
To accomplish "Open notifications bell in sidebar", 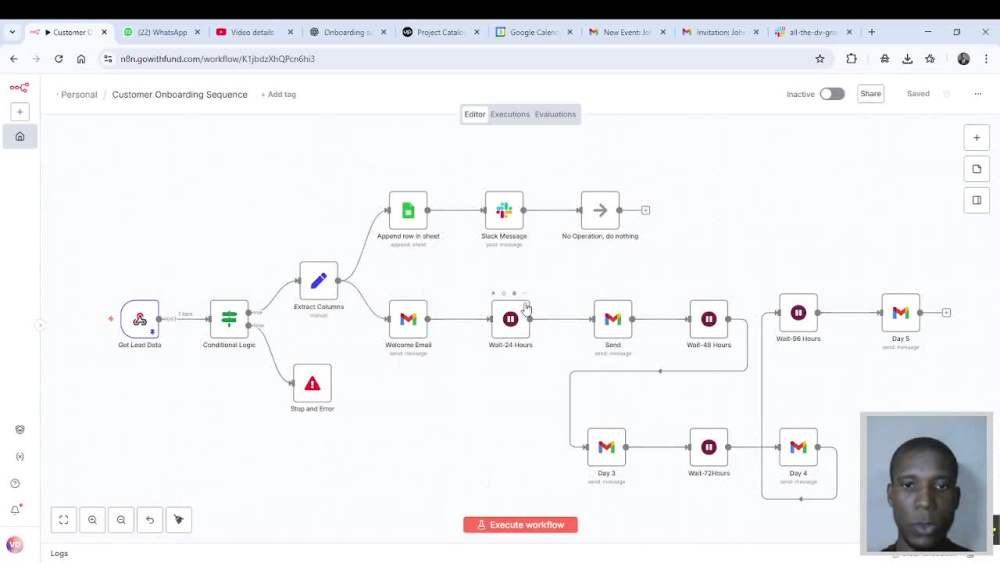I will click(15, 509).
